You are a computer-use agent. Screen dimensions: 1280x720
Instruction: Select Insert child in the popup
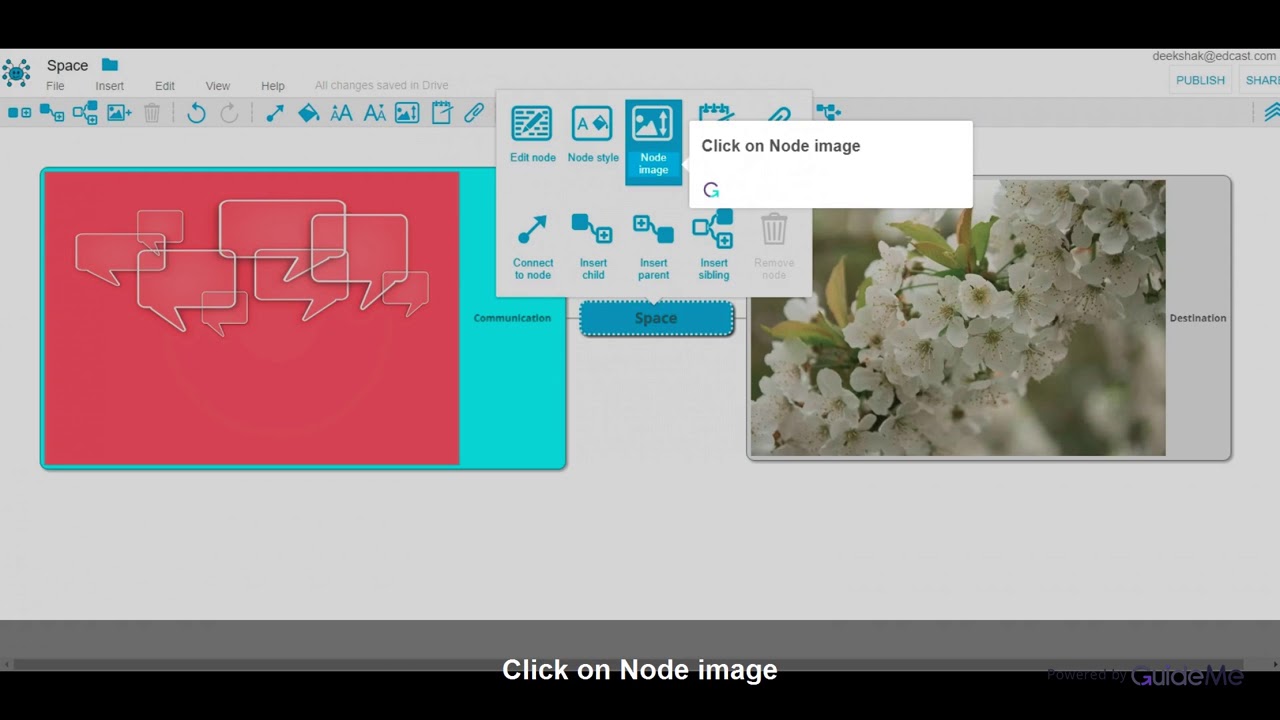pyautogui.click(x=593, y=246)
